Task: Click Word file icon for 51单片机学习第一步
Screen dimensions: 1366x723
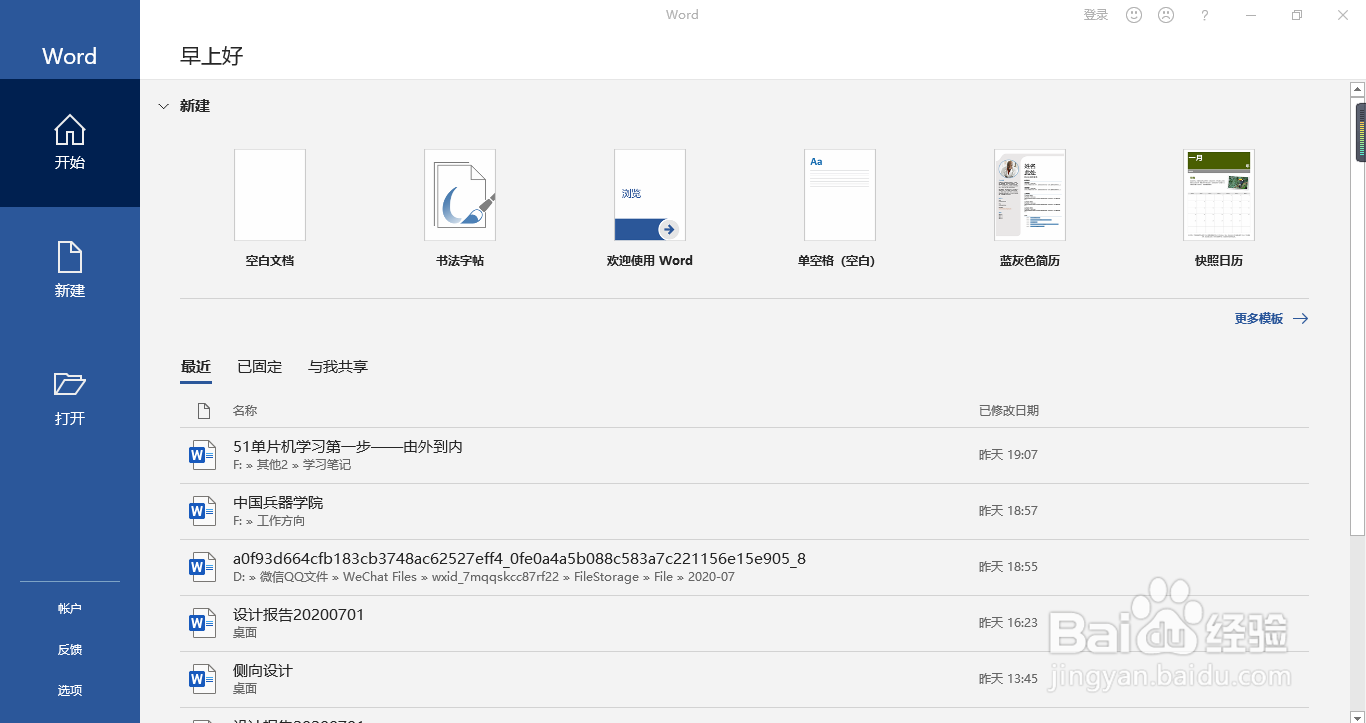Action: tap(203, 456)
